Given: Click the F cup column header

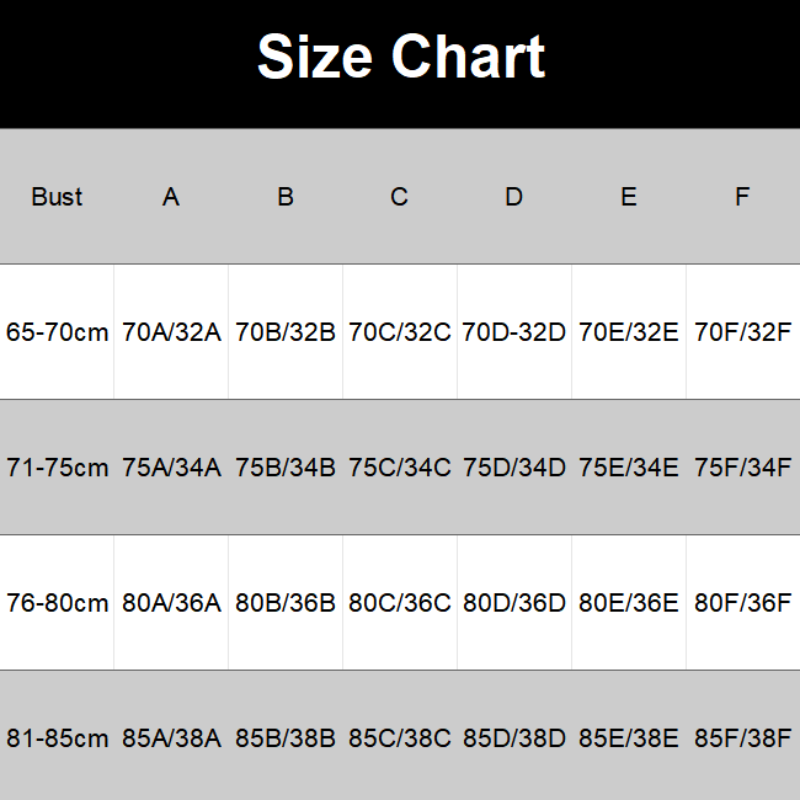Looking at the screenshot, I should point(742,197).
